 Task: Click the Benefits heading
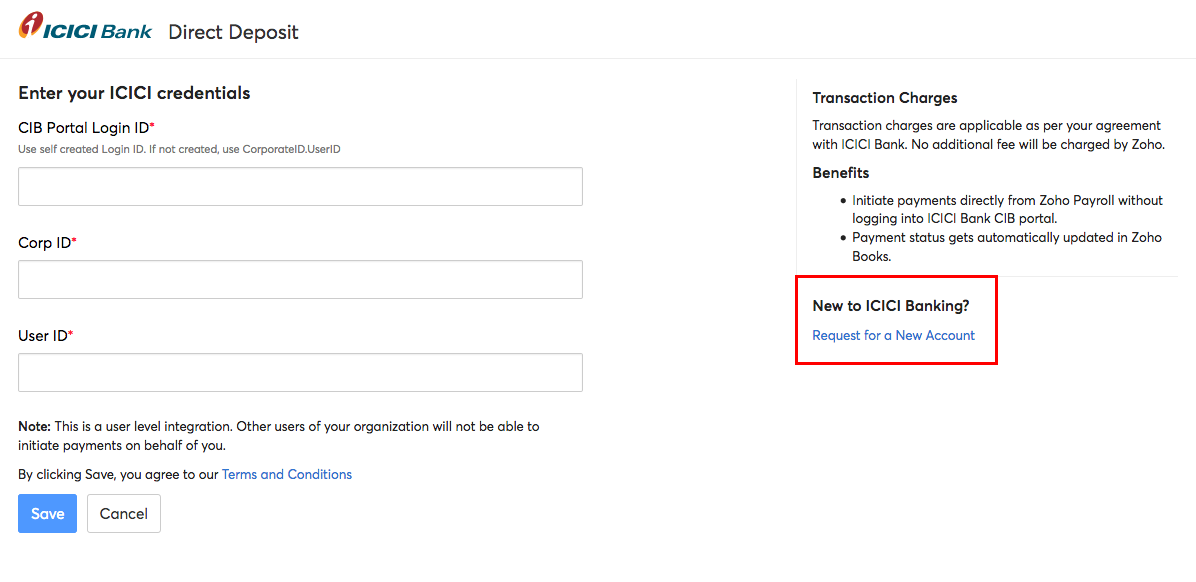pos(841,172)
